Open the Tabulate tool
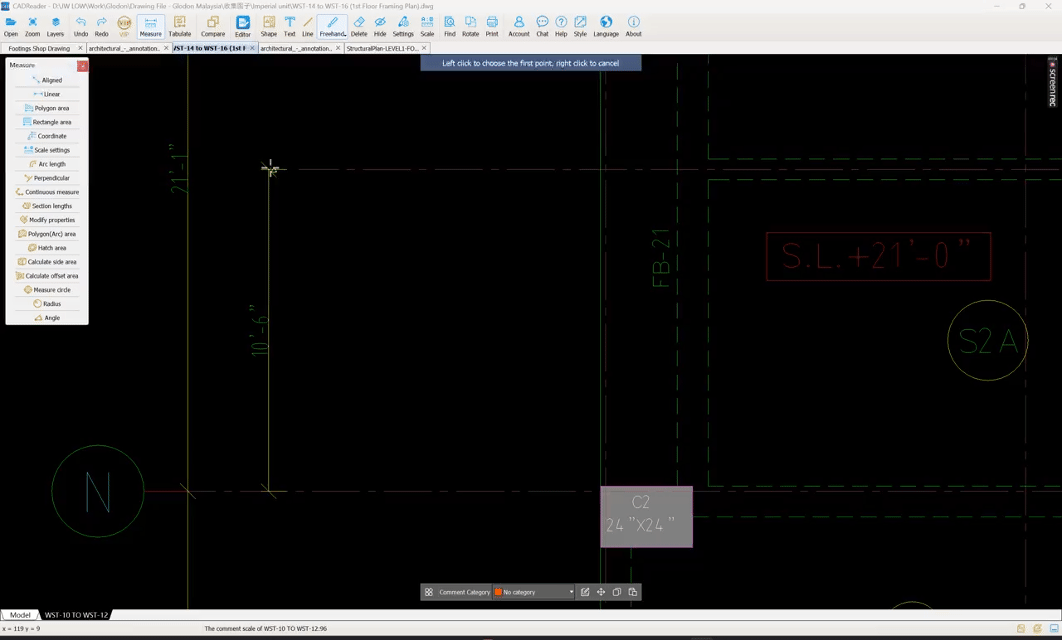Viewport: 1062px width, 640px height. point(180,26)
